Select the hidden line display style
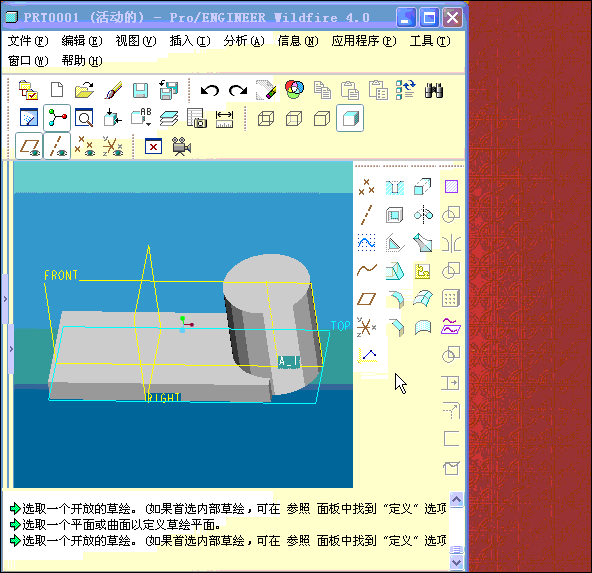592x573 pixels. [294, 119]
